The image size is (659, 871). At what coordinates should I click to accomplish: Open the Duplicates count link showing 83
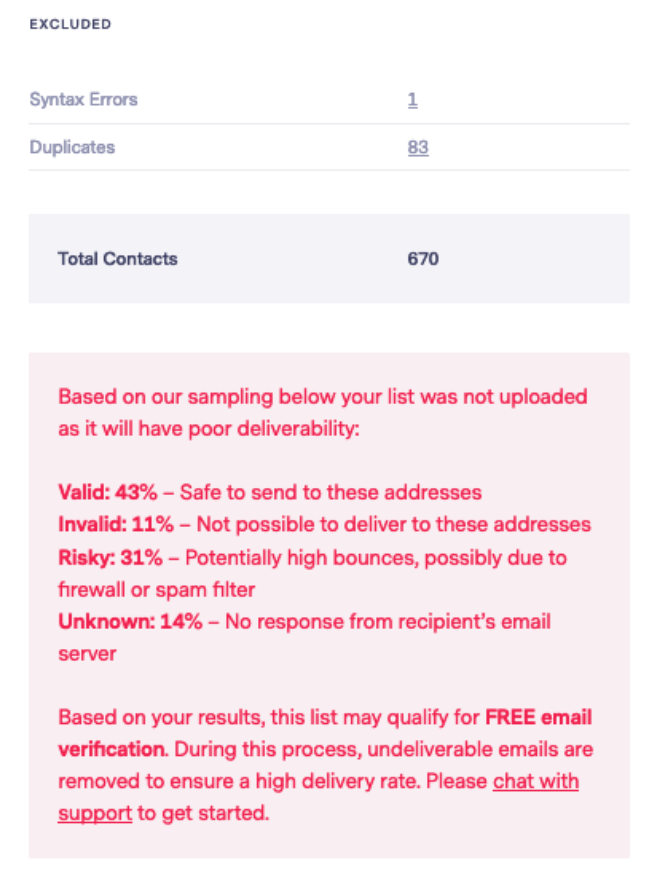pyautogui.click(x=418, y=148)
